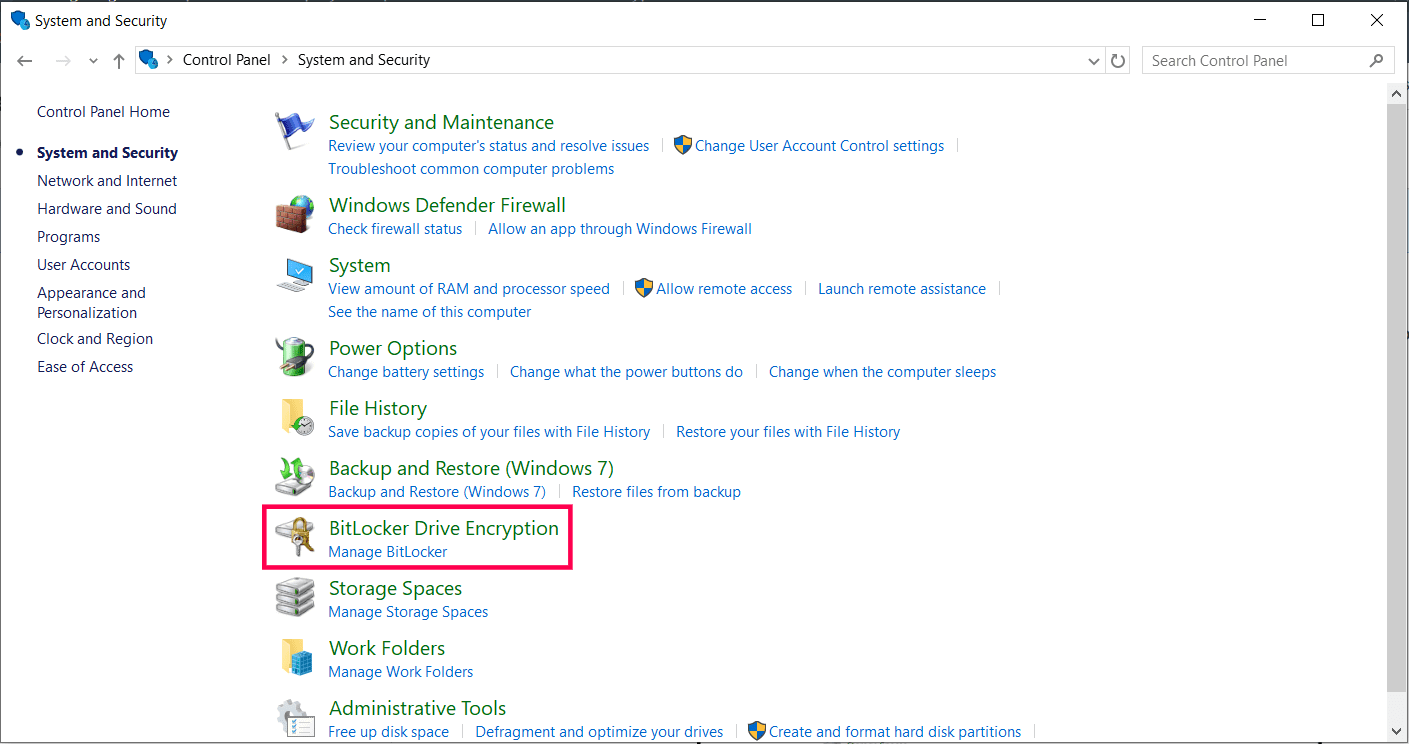Viewport: 1409px width, 744px height.
Task: Review your computer's status and resolve issues
Action: coord(489,146)
